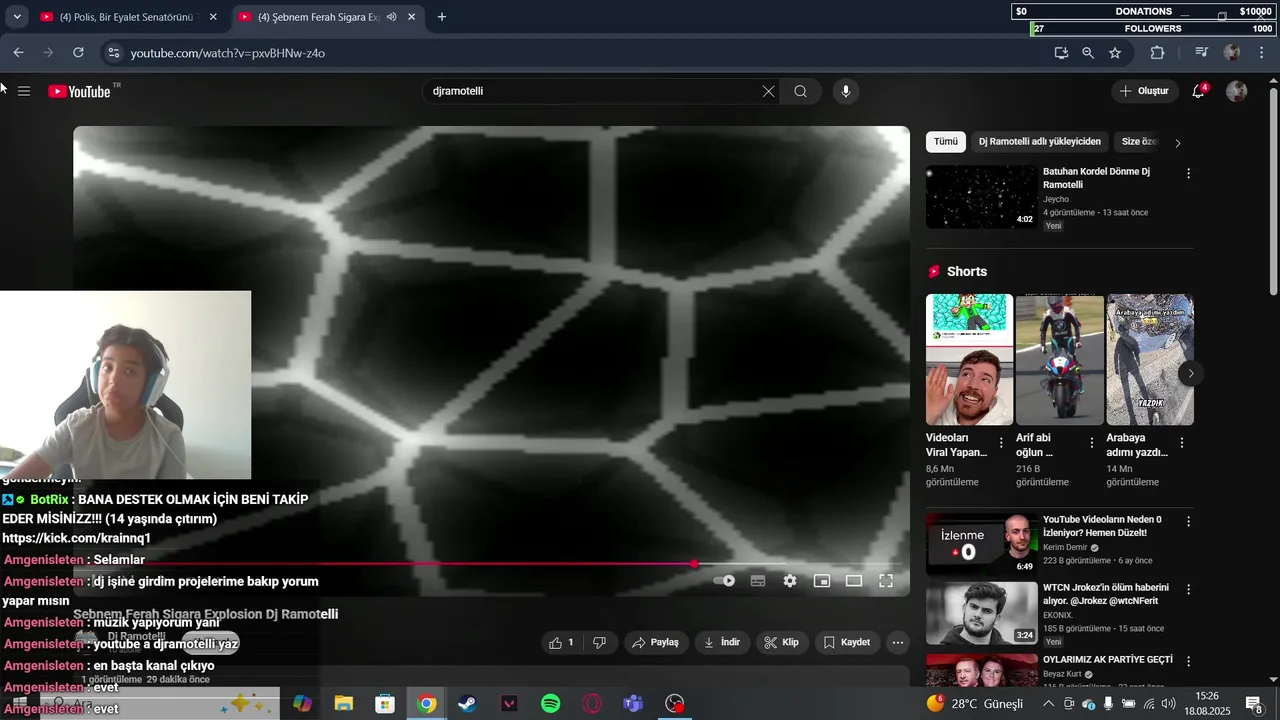This screenshot has width=1280, height=720.
Task: Open options for 'Videoları Viral Yapan' short
Action: [x=1001, y=443]
